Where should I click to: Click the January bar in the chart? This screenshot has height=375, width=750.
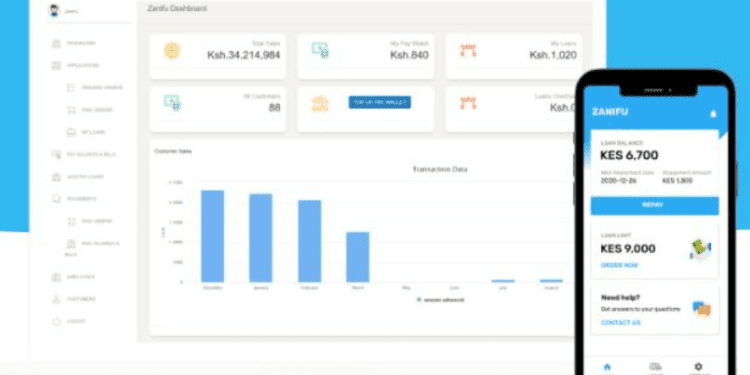point(261,238)
